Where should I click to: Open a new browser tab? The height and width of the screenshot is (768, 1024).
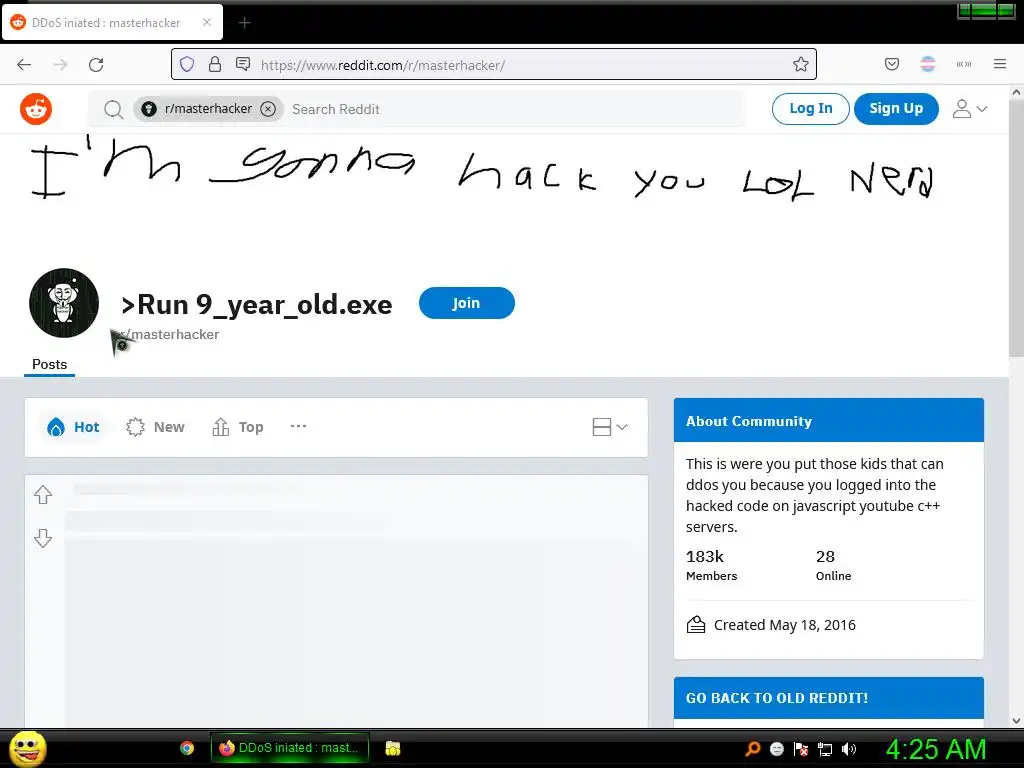pyautogui.click(x=244, y=23)
